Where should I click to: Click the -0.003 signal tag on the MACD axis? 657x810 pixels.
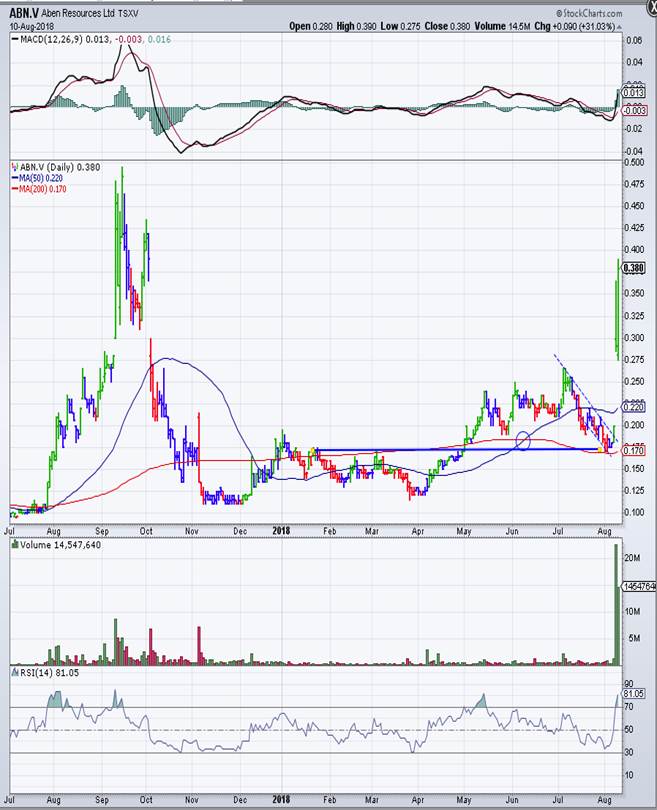point(634,110)
